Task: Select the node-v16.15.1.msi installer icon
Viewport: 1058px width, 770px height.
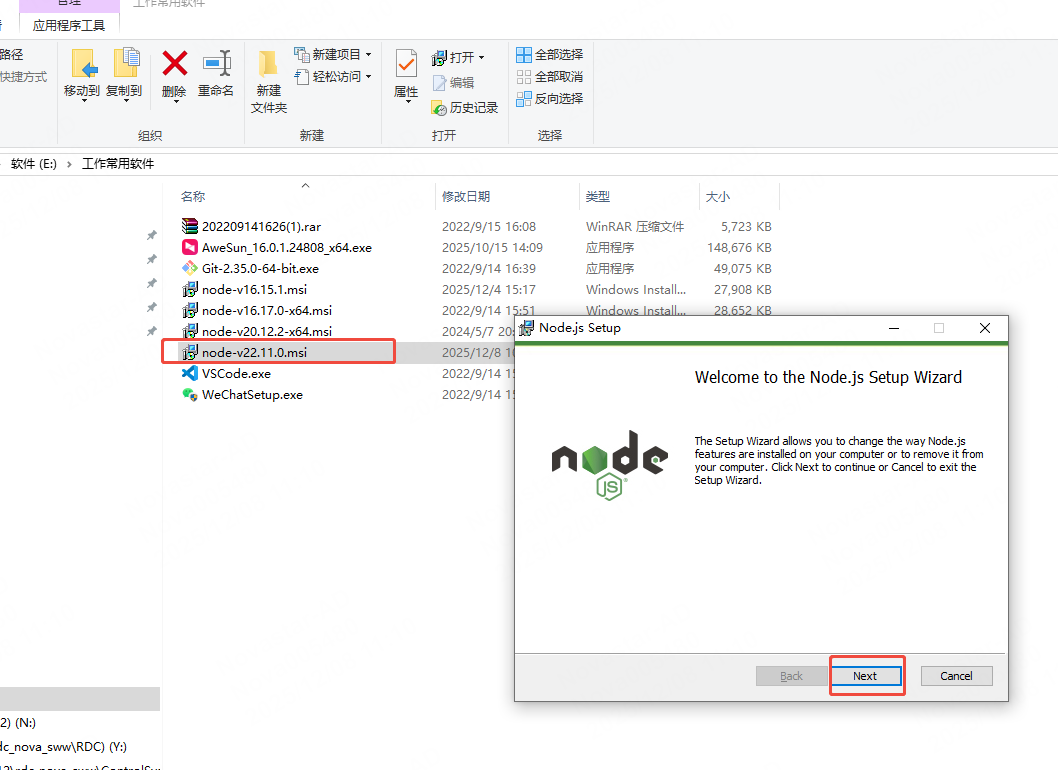Action: coord(190,290)
